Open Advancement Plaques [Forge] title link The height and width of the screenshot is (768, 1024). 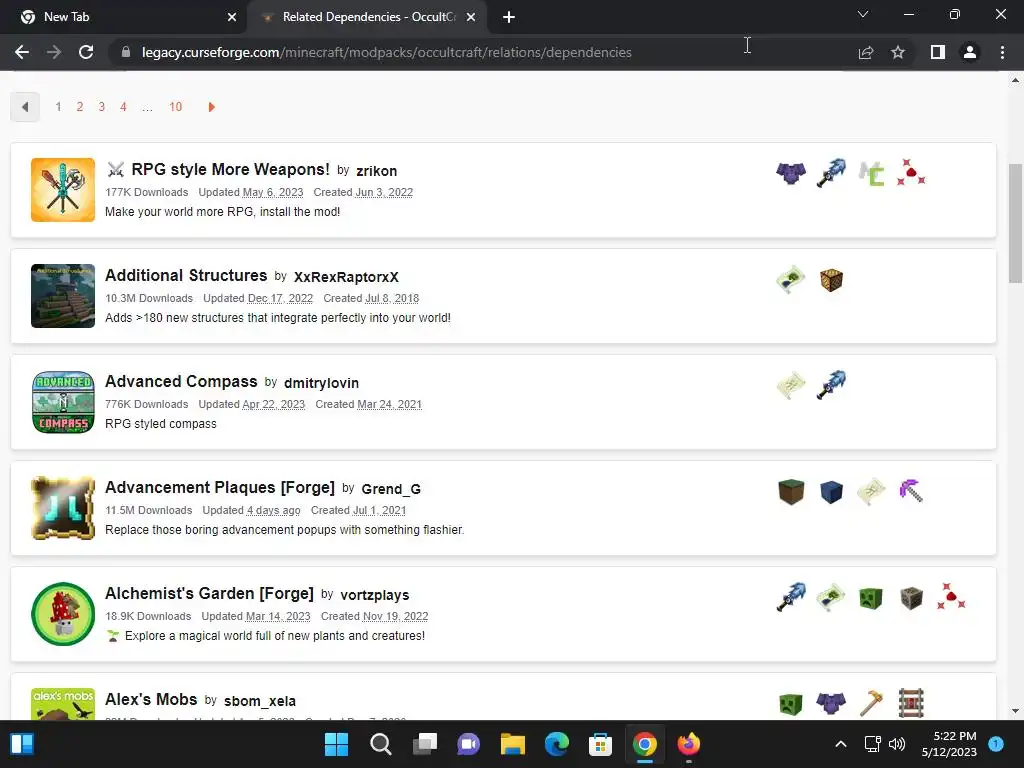(219, 487)
